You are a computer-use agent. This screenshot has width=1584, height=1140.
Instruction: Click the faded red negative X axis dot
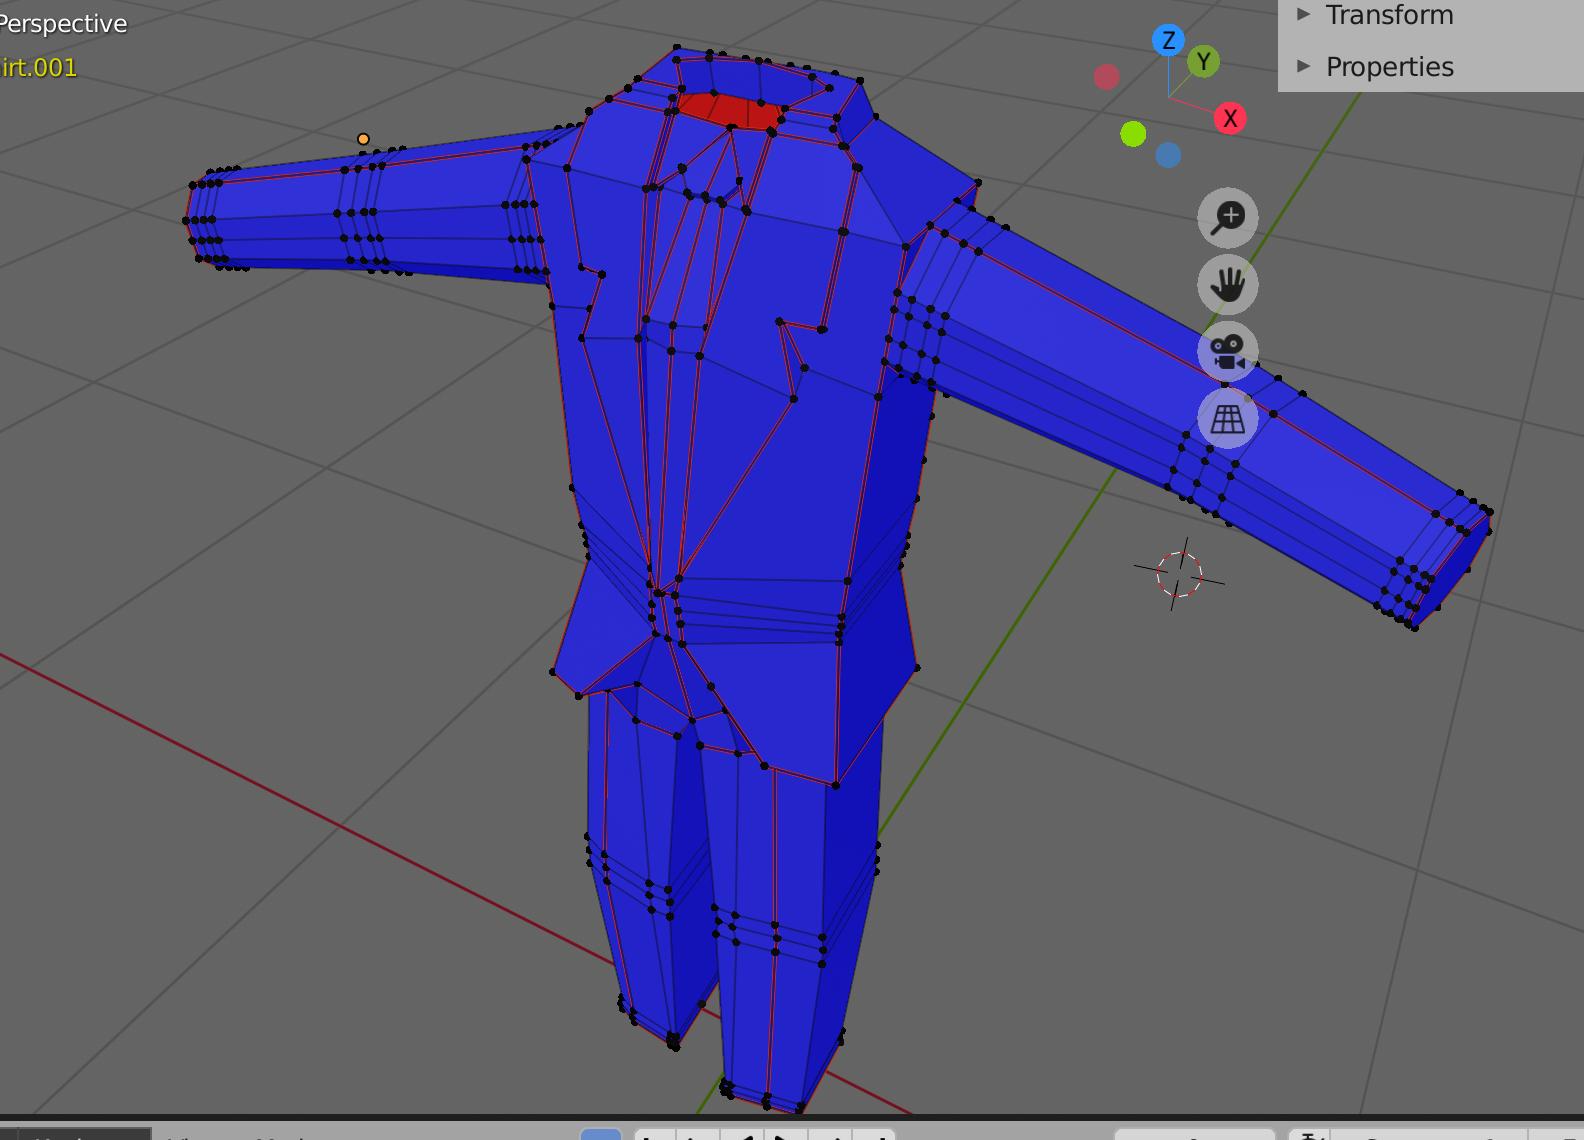(1106, 77)
